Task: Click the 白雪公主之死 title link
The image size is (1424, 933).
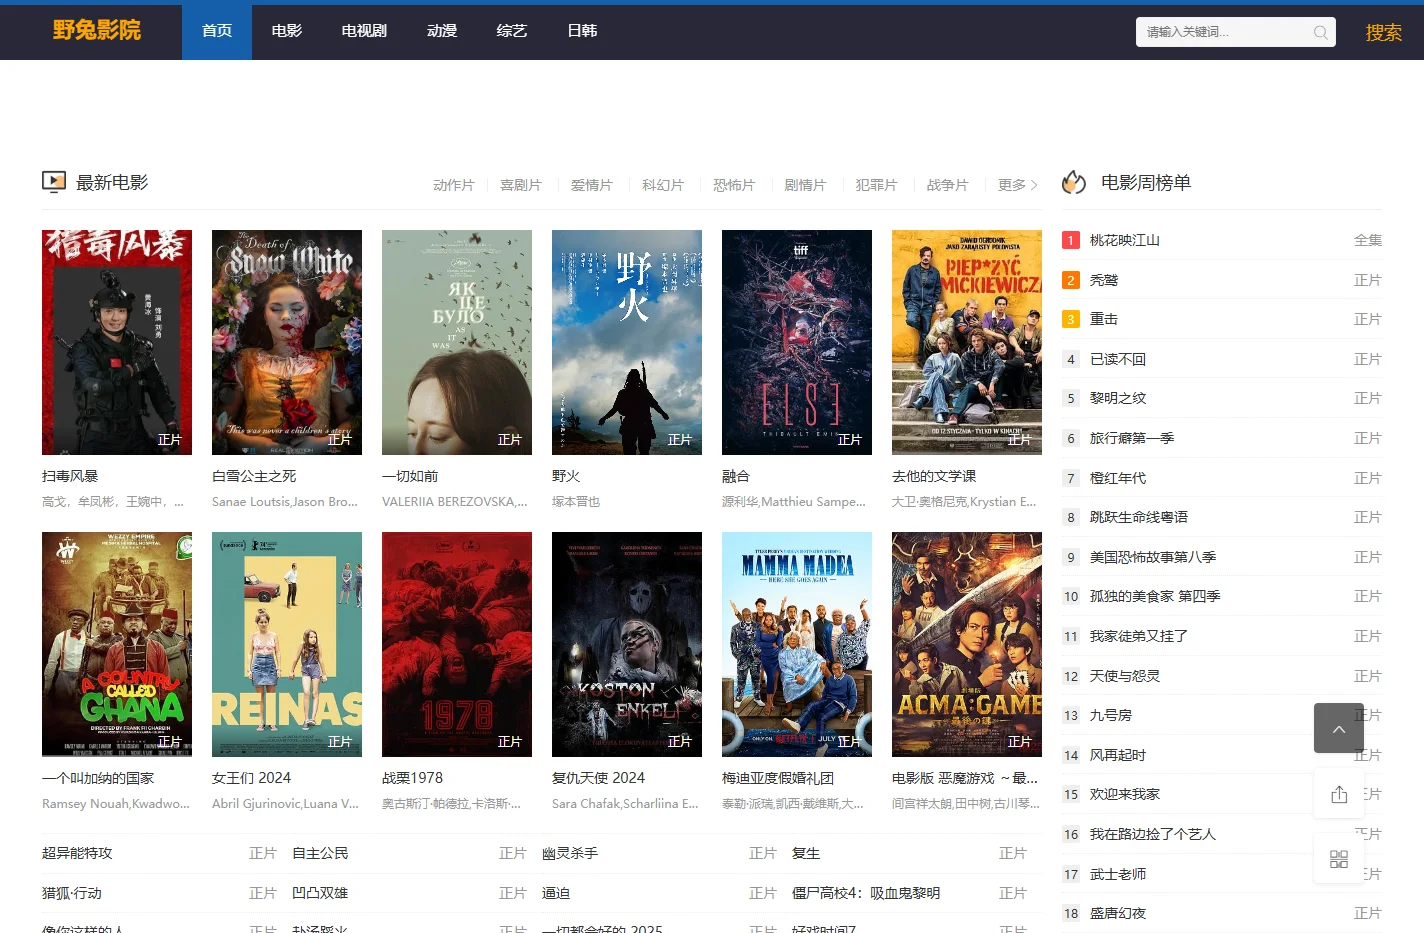Action: [x=254, y=476]
